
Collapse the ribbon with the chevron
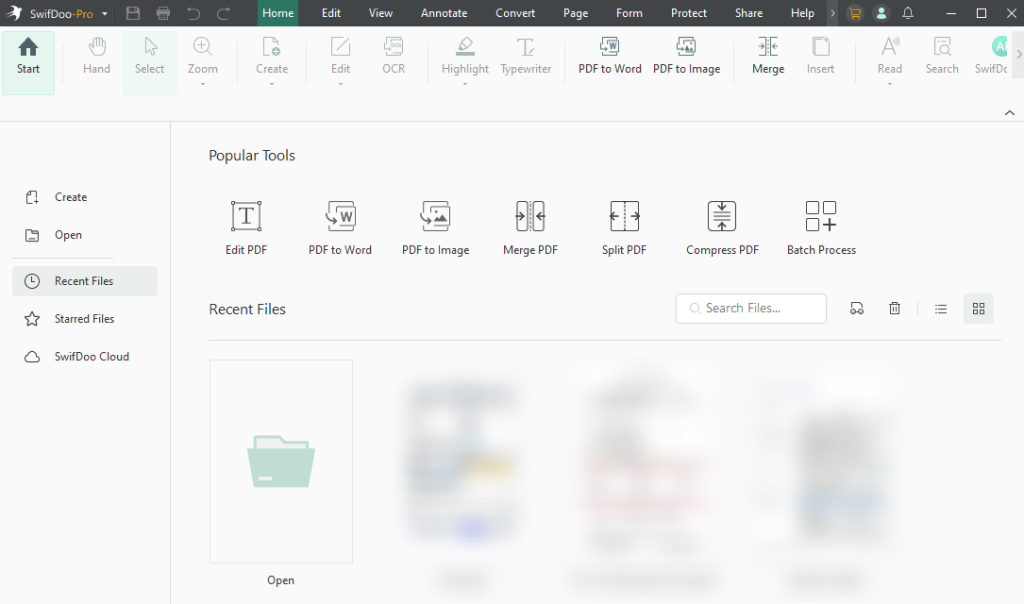tap(1010, 113)
